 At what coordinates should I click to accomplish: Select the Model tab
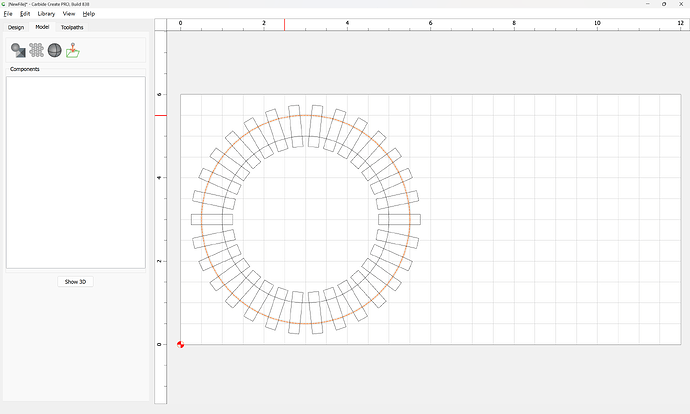tap(42, 27)
